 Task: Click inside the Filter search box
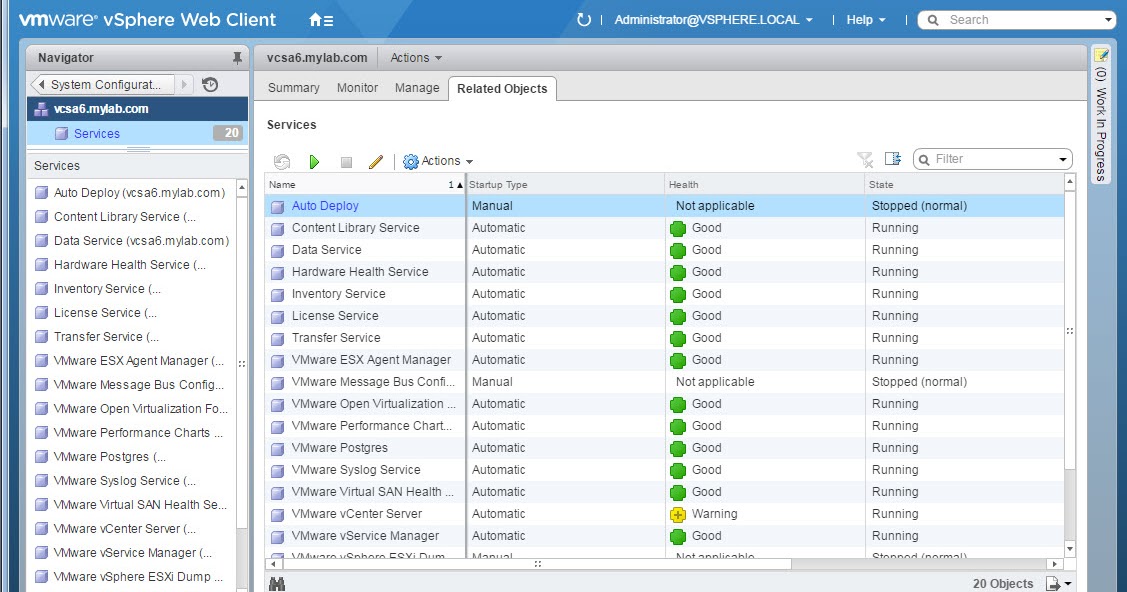pyautogui.click(x=985, y=158)
